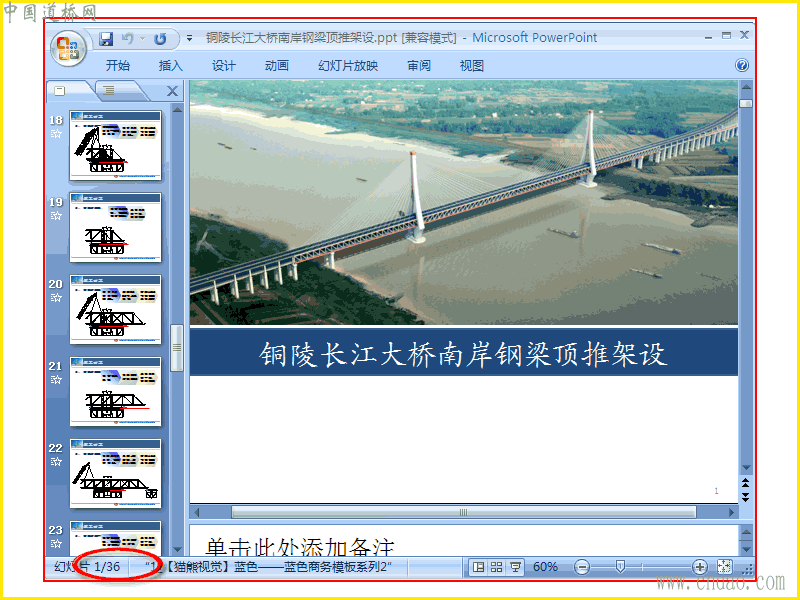Open the 开始 ribbon tab
Viewport: 800px width, 600px height.
(x=118, y=65)
